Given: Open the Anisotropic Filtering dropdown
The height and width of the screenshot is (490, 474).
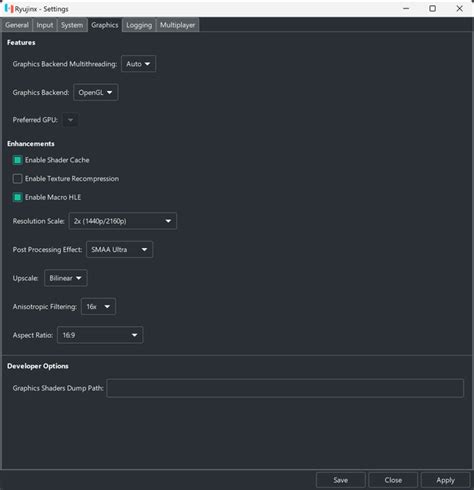Looking at the screenshot, I should 98,307.
